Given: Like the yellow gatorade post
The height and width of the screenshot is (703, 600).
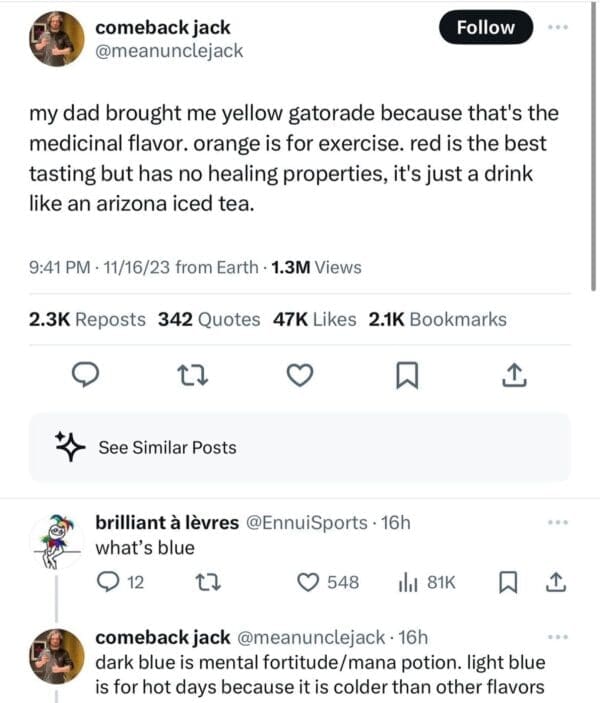Looking at the screenshot, I should point(299,375).
